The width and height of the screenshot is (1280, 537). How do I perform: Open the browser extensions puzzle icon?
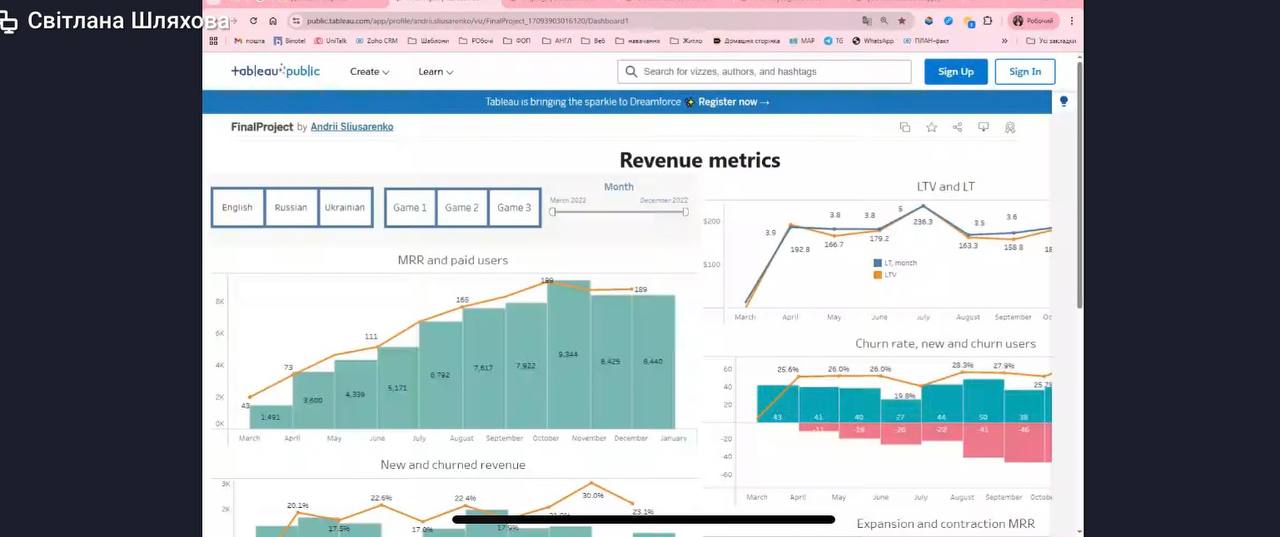click(988, 20)
